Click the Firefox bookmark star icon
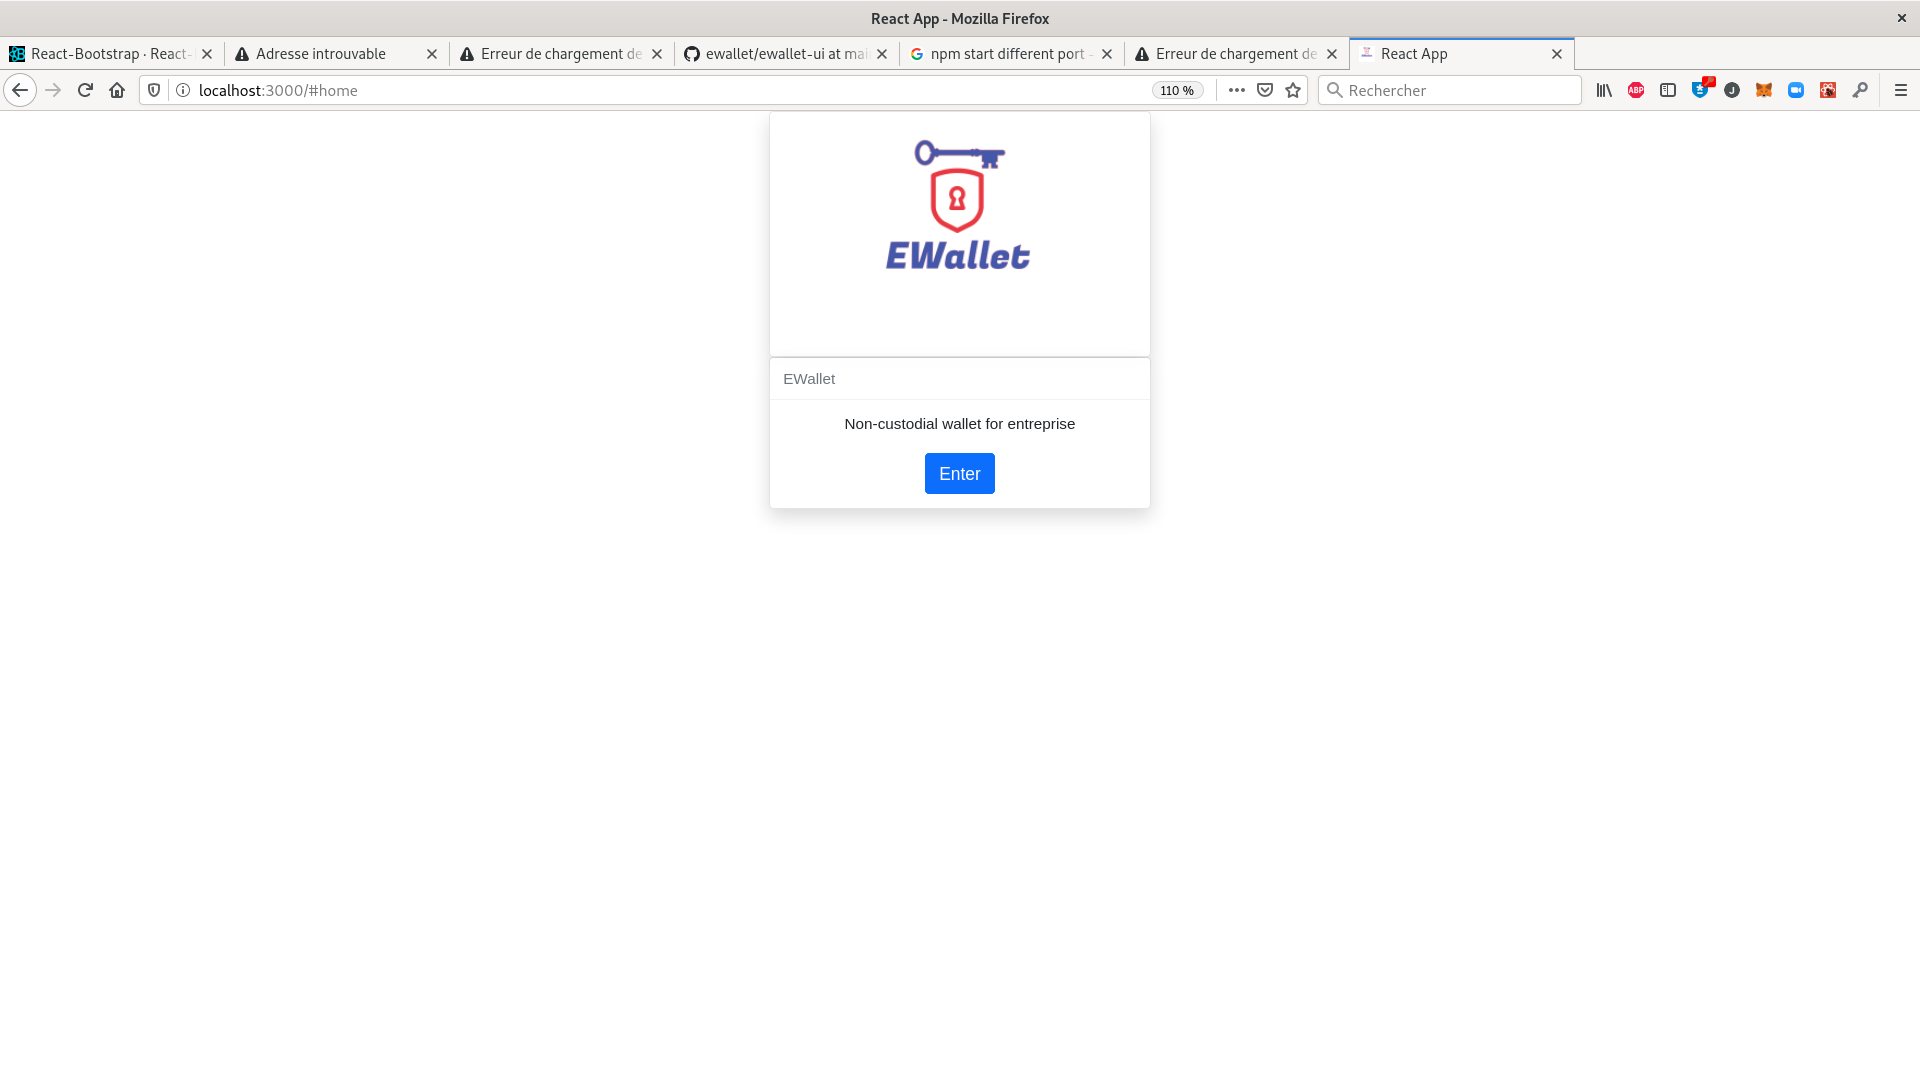Screen dimensions: 1920x1080 pos(1292,90)
